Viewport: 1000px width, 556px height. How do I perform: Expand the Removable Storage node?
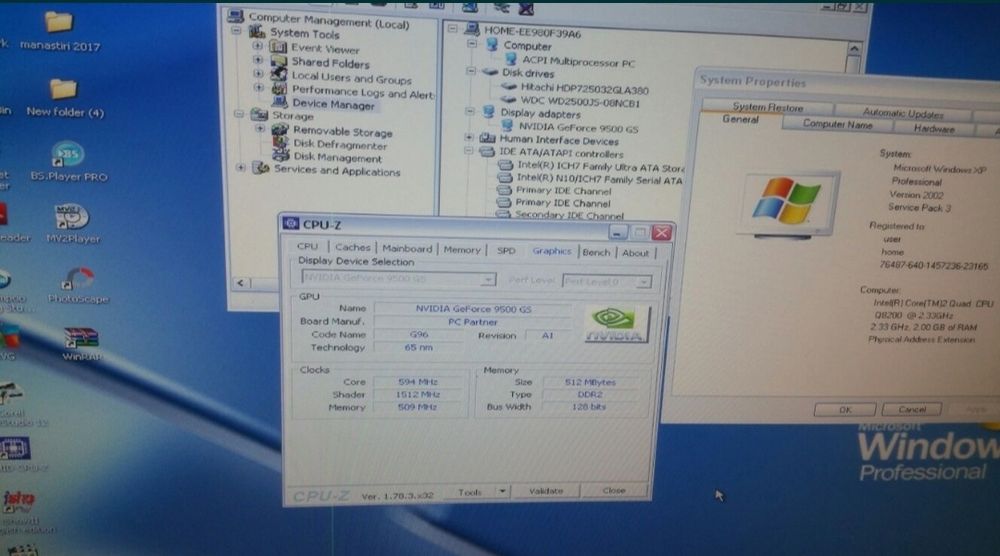[260, 128]
